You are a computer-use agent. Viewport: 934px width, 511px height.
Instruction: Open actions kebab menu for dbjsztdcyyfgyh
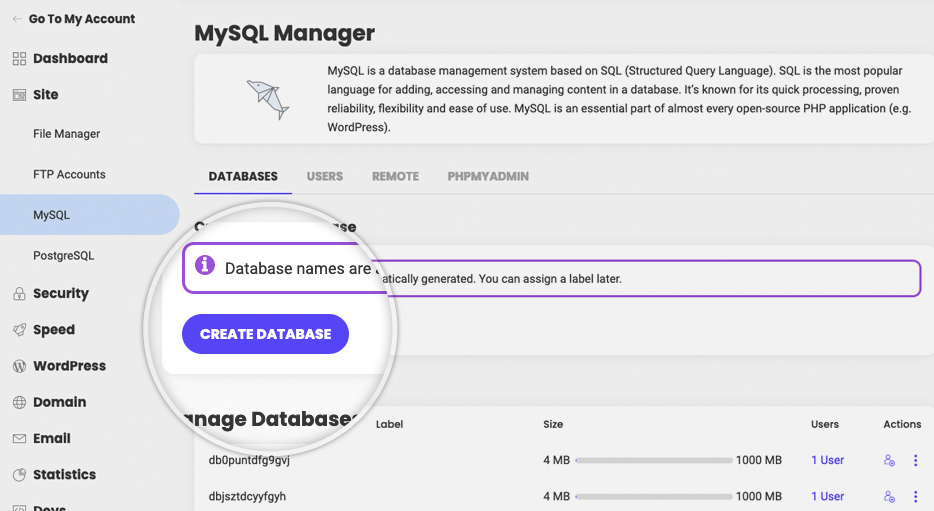coord(916,497)
